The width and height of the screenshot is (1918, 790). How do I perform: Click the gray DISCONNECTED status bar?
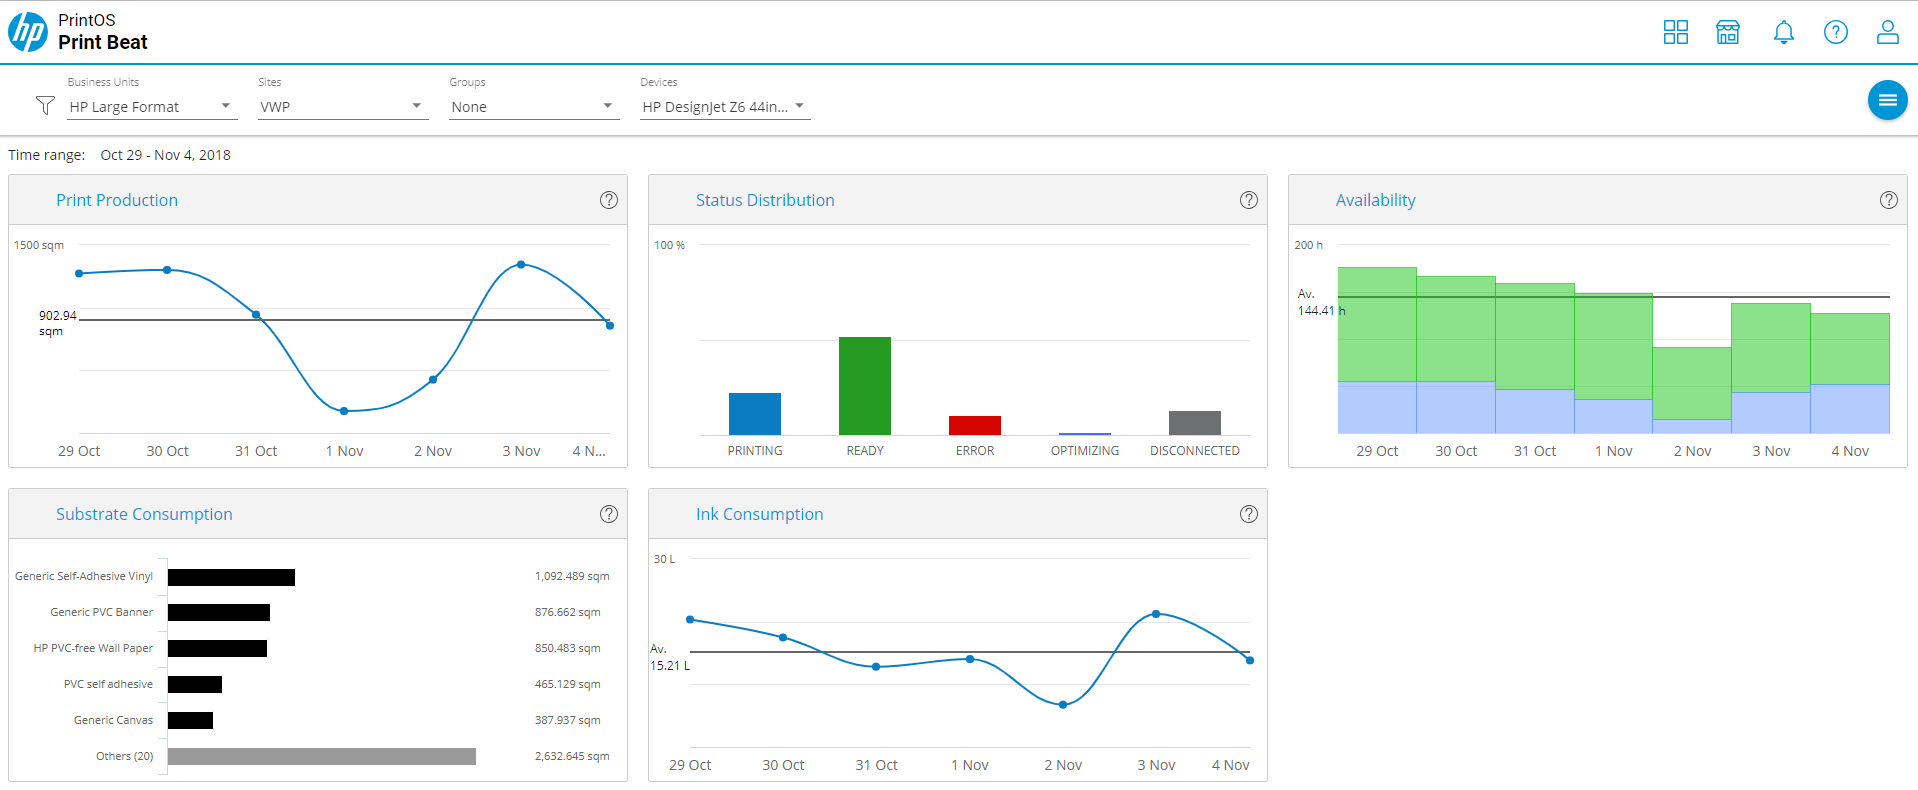(1195, 423)
